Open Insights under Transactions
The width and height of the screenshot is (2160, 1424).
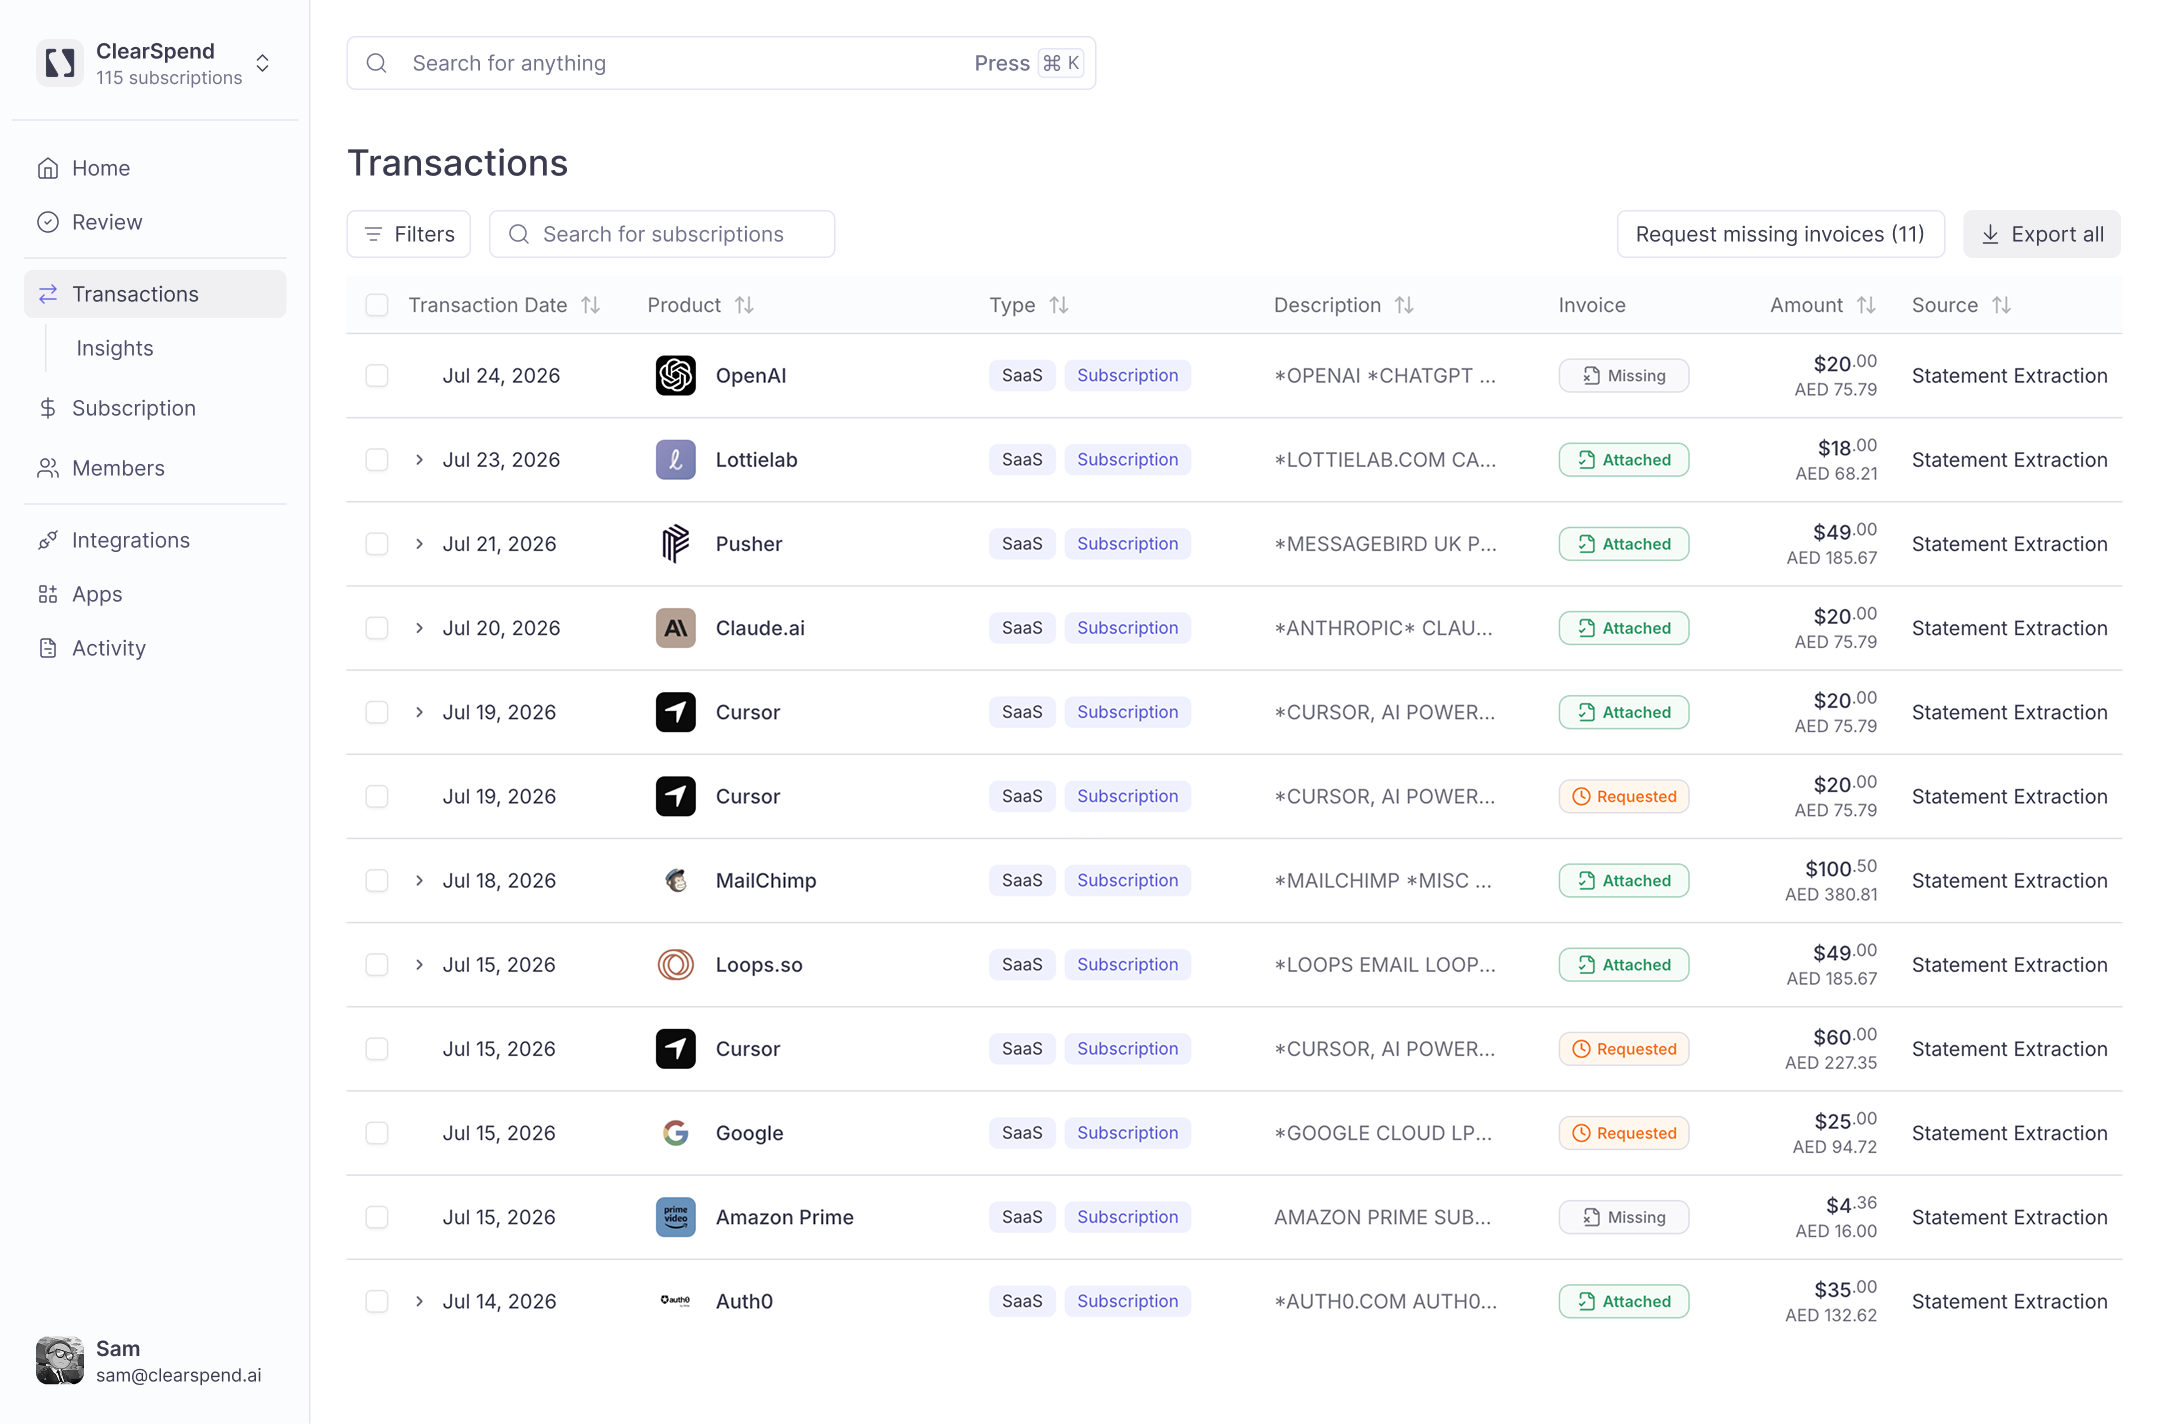[115, 348]
